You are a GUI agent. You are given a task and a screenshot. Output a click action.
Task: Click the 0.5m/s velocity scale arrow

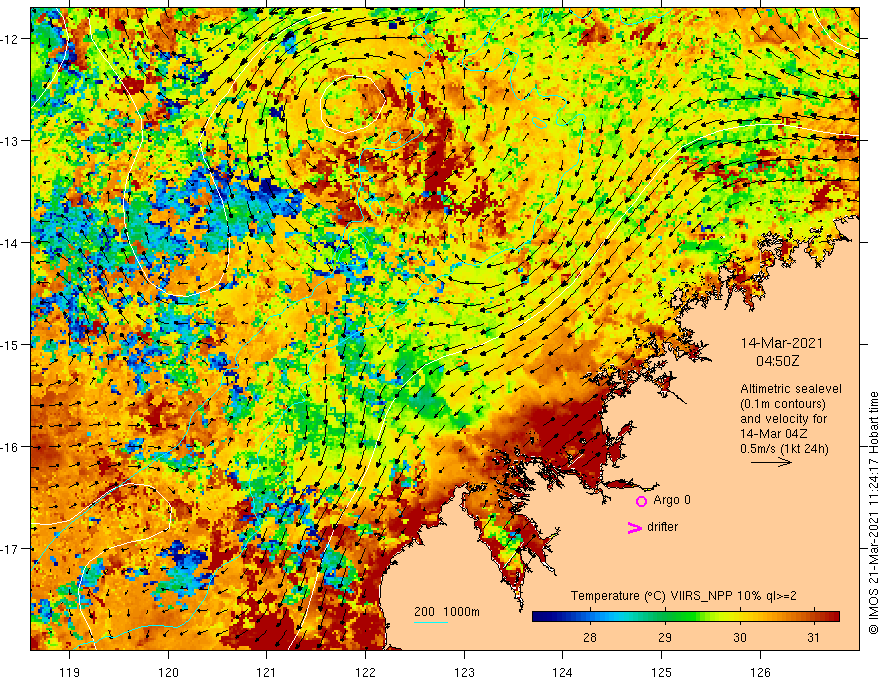pyautogui.click(x=771, y=462)
